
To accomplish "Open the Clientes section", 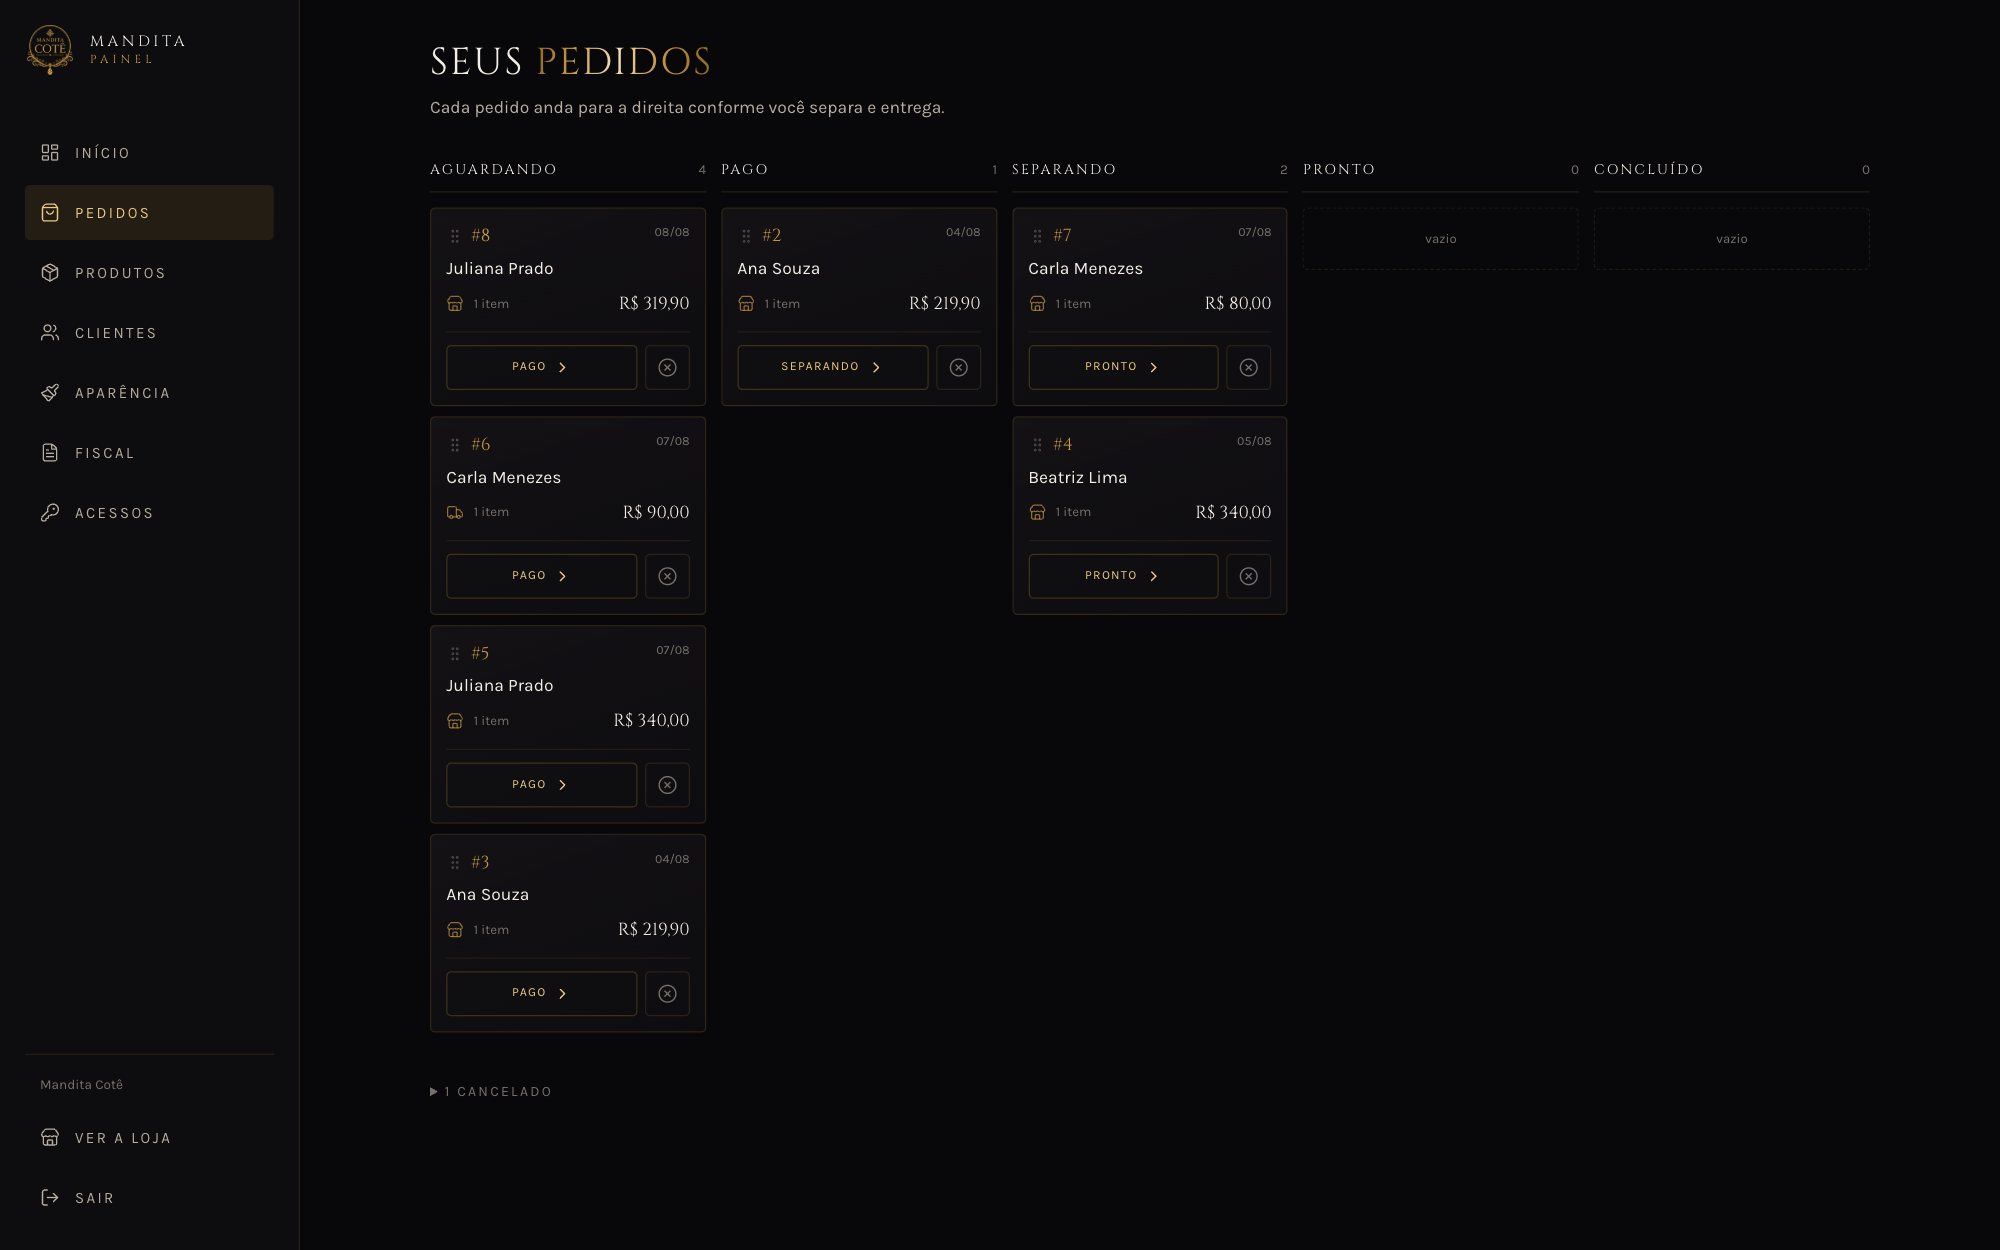I will click(149, 333).
